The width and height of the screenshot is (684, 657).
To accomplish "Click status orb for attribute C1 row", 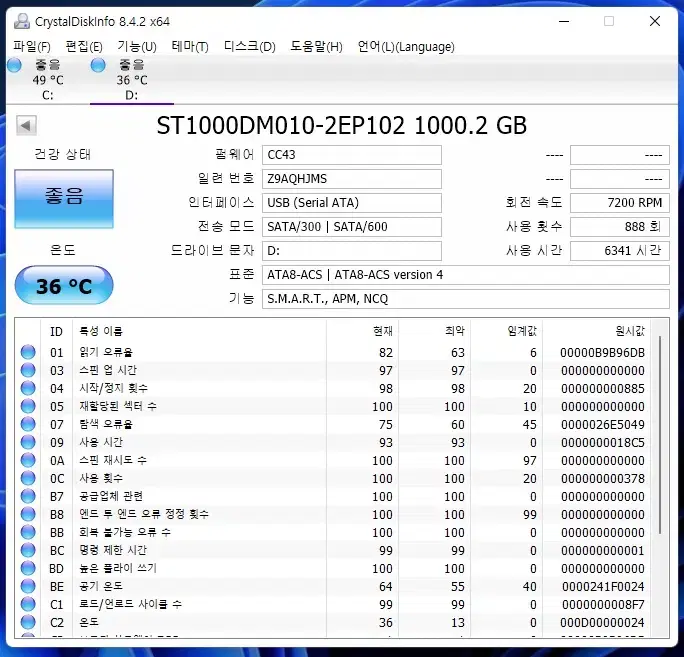I will [28, 604].
